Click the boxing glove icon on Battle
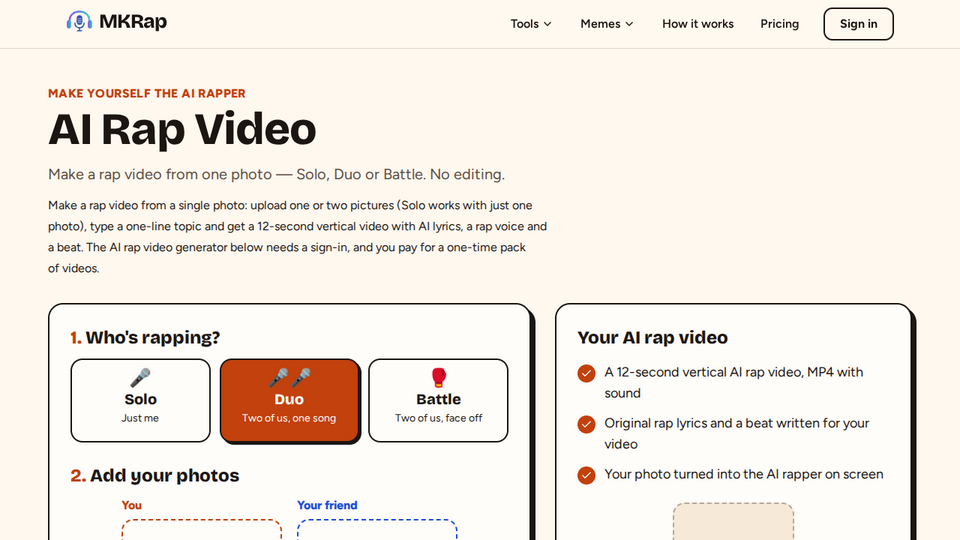960x540 pixels. [x=438, y=378]
